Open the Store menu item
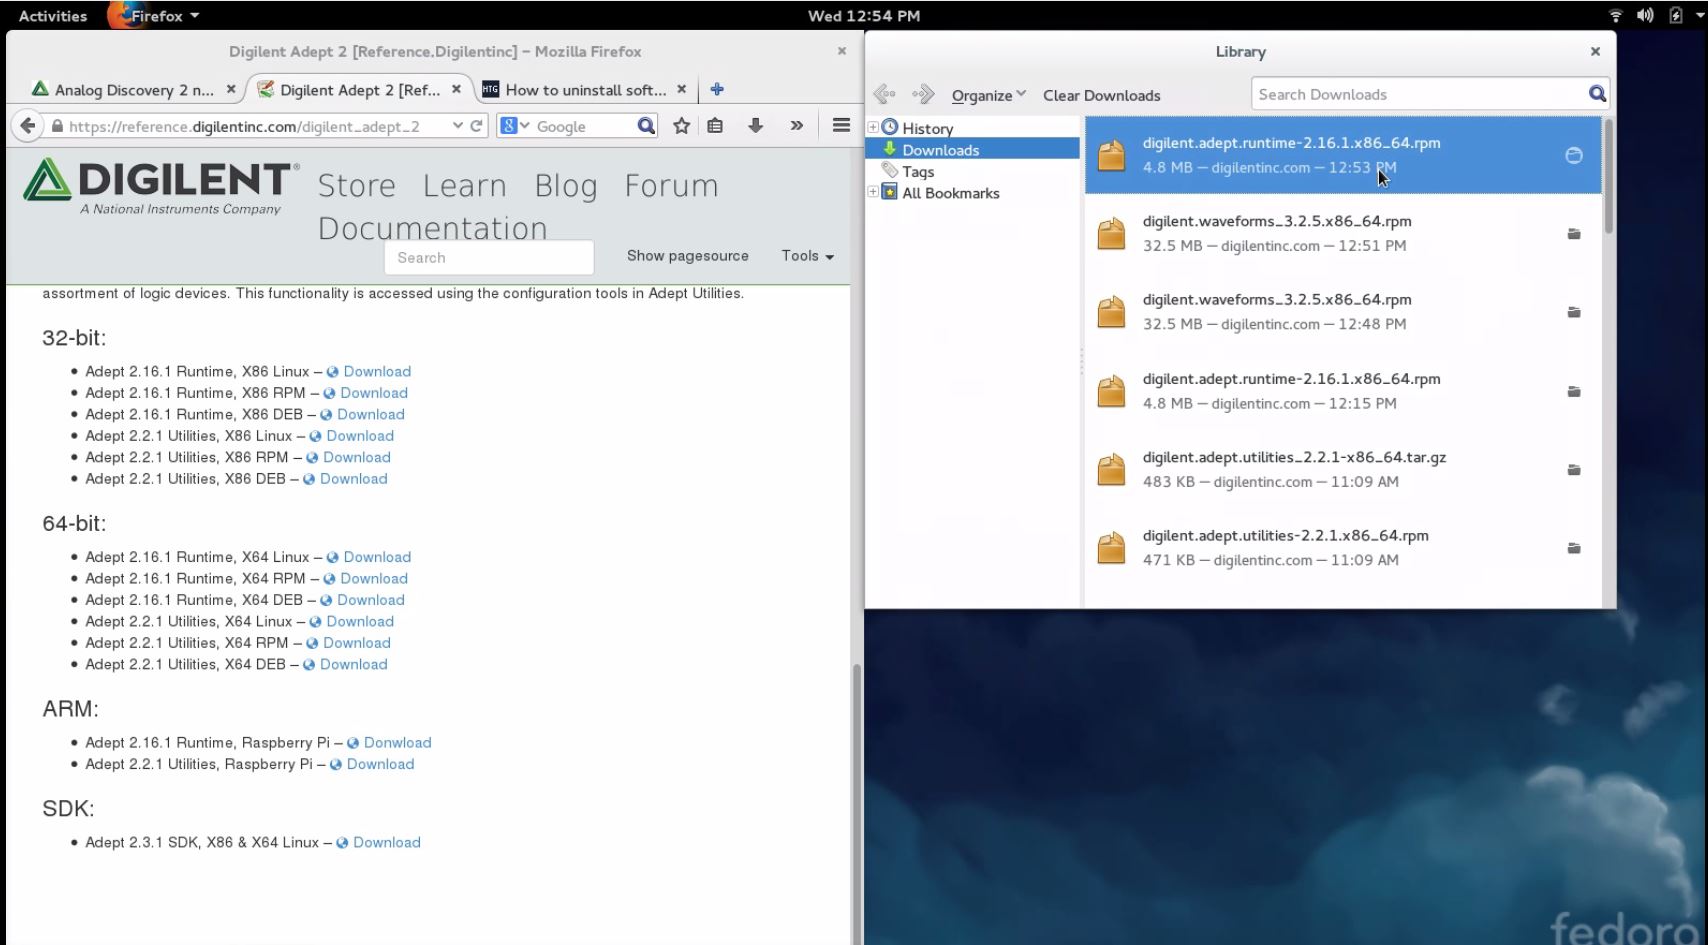 tap(357, 186)
